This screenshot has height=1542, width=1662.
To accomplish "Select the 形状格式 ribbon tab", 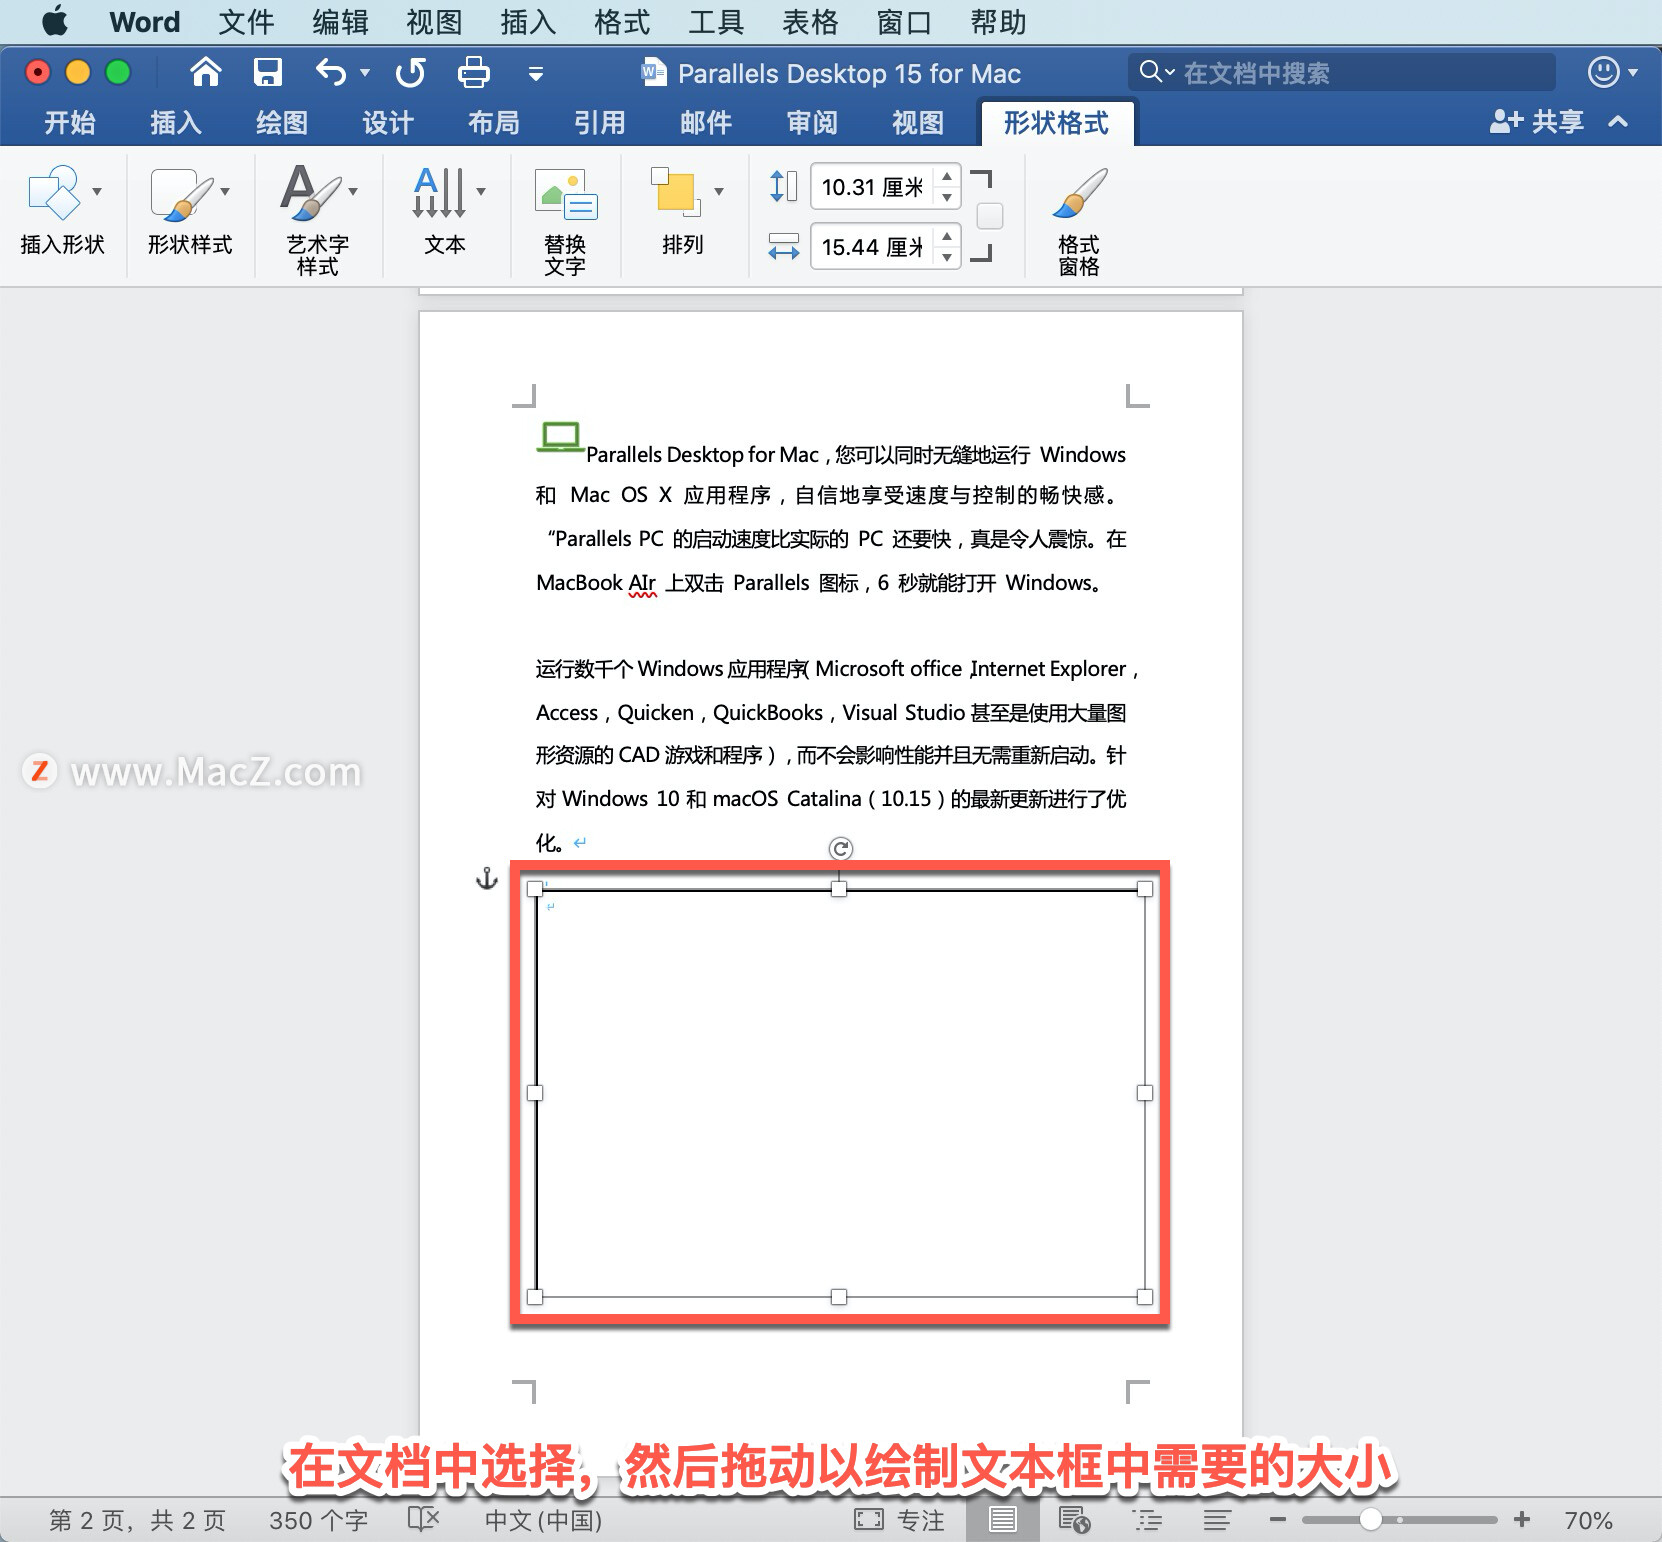I will pyautogui.click(x=1057, y=122).
